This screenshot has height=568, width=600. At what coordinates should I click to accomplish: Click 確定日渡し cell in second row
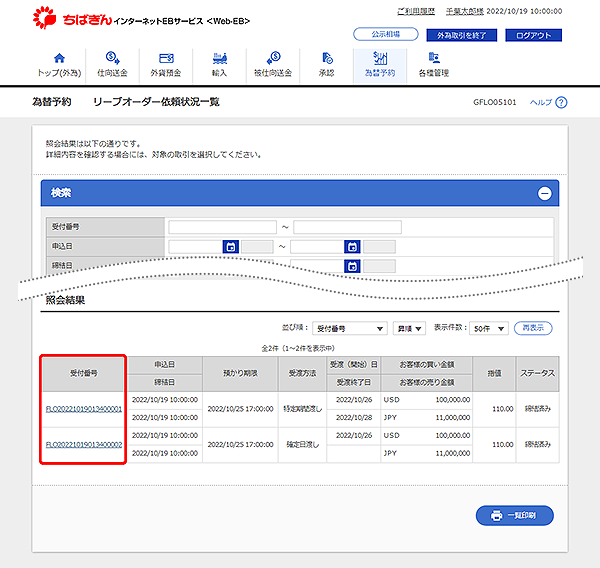pos(302,445)
